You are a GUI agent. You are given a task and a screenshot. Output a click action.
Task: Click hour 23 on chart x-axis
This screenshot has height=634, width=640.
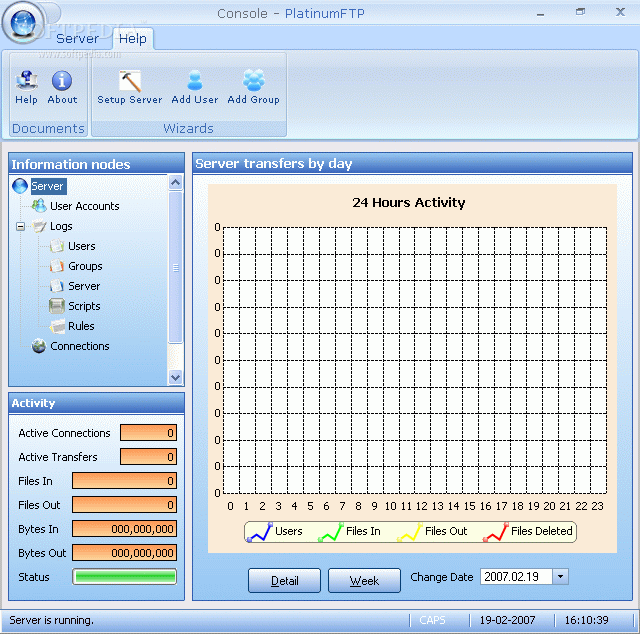[x=598, y=506]
